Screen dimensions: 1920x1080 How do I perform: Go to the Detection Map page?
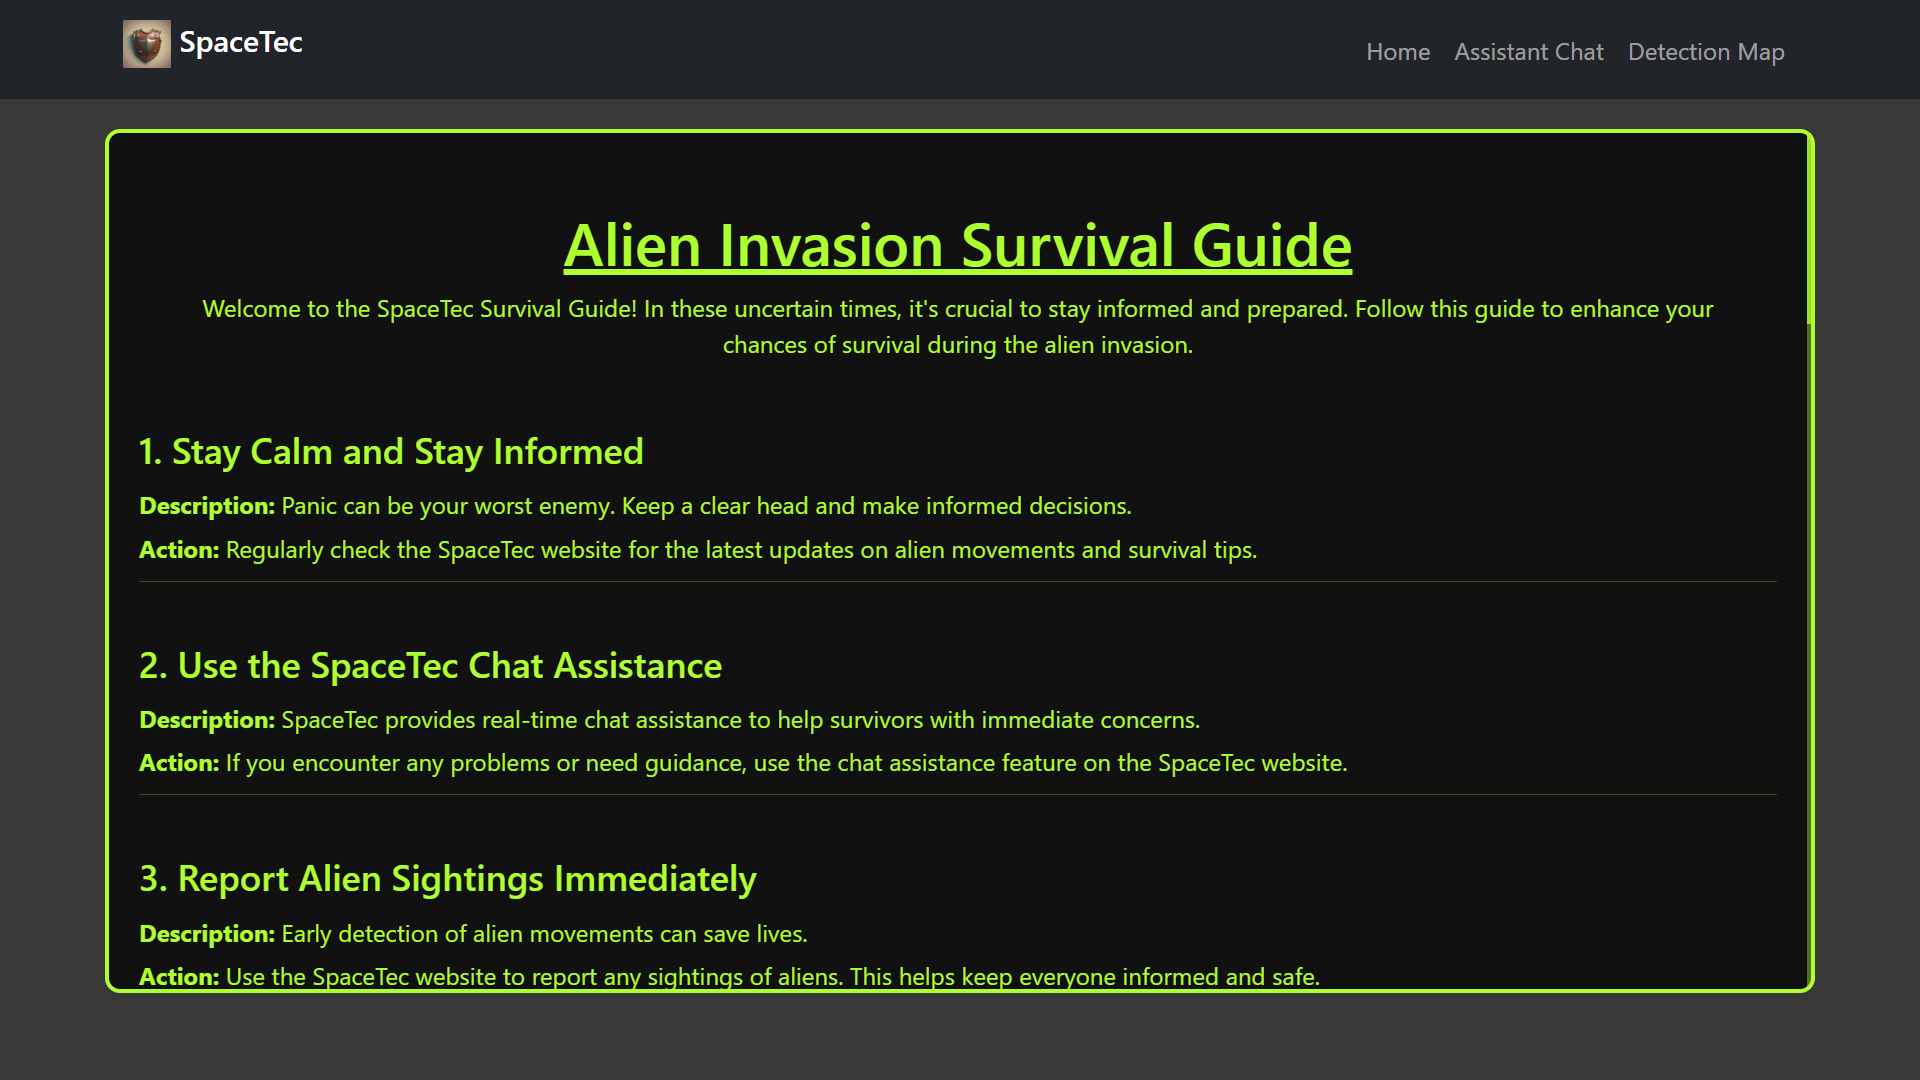click(1705, 52)
